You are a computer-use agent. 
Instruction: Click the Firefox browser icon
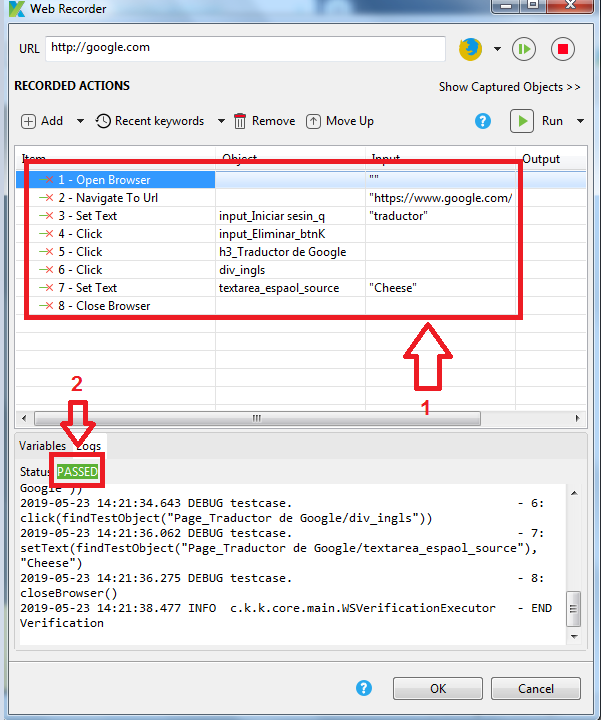(470, 48)
